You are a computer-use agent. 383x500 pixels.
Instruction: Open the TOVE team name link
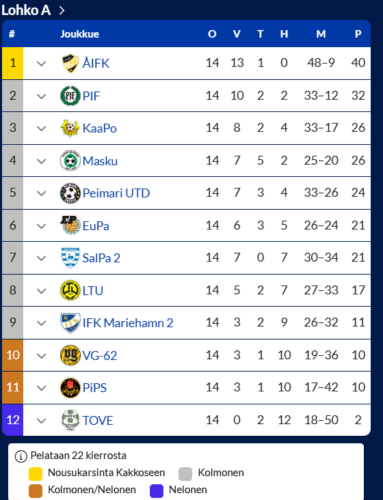98,420
